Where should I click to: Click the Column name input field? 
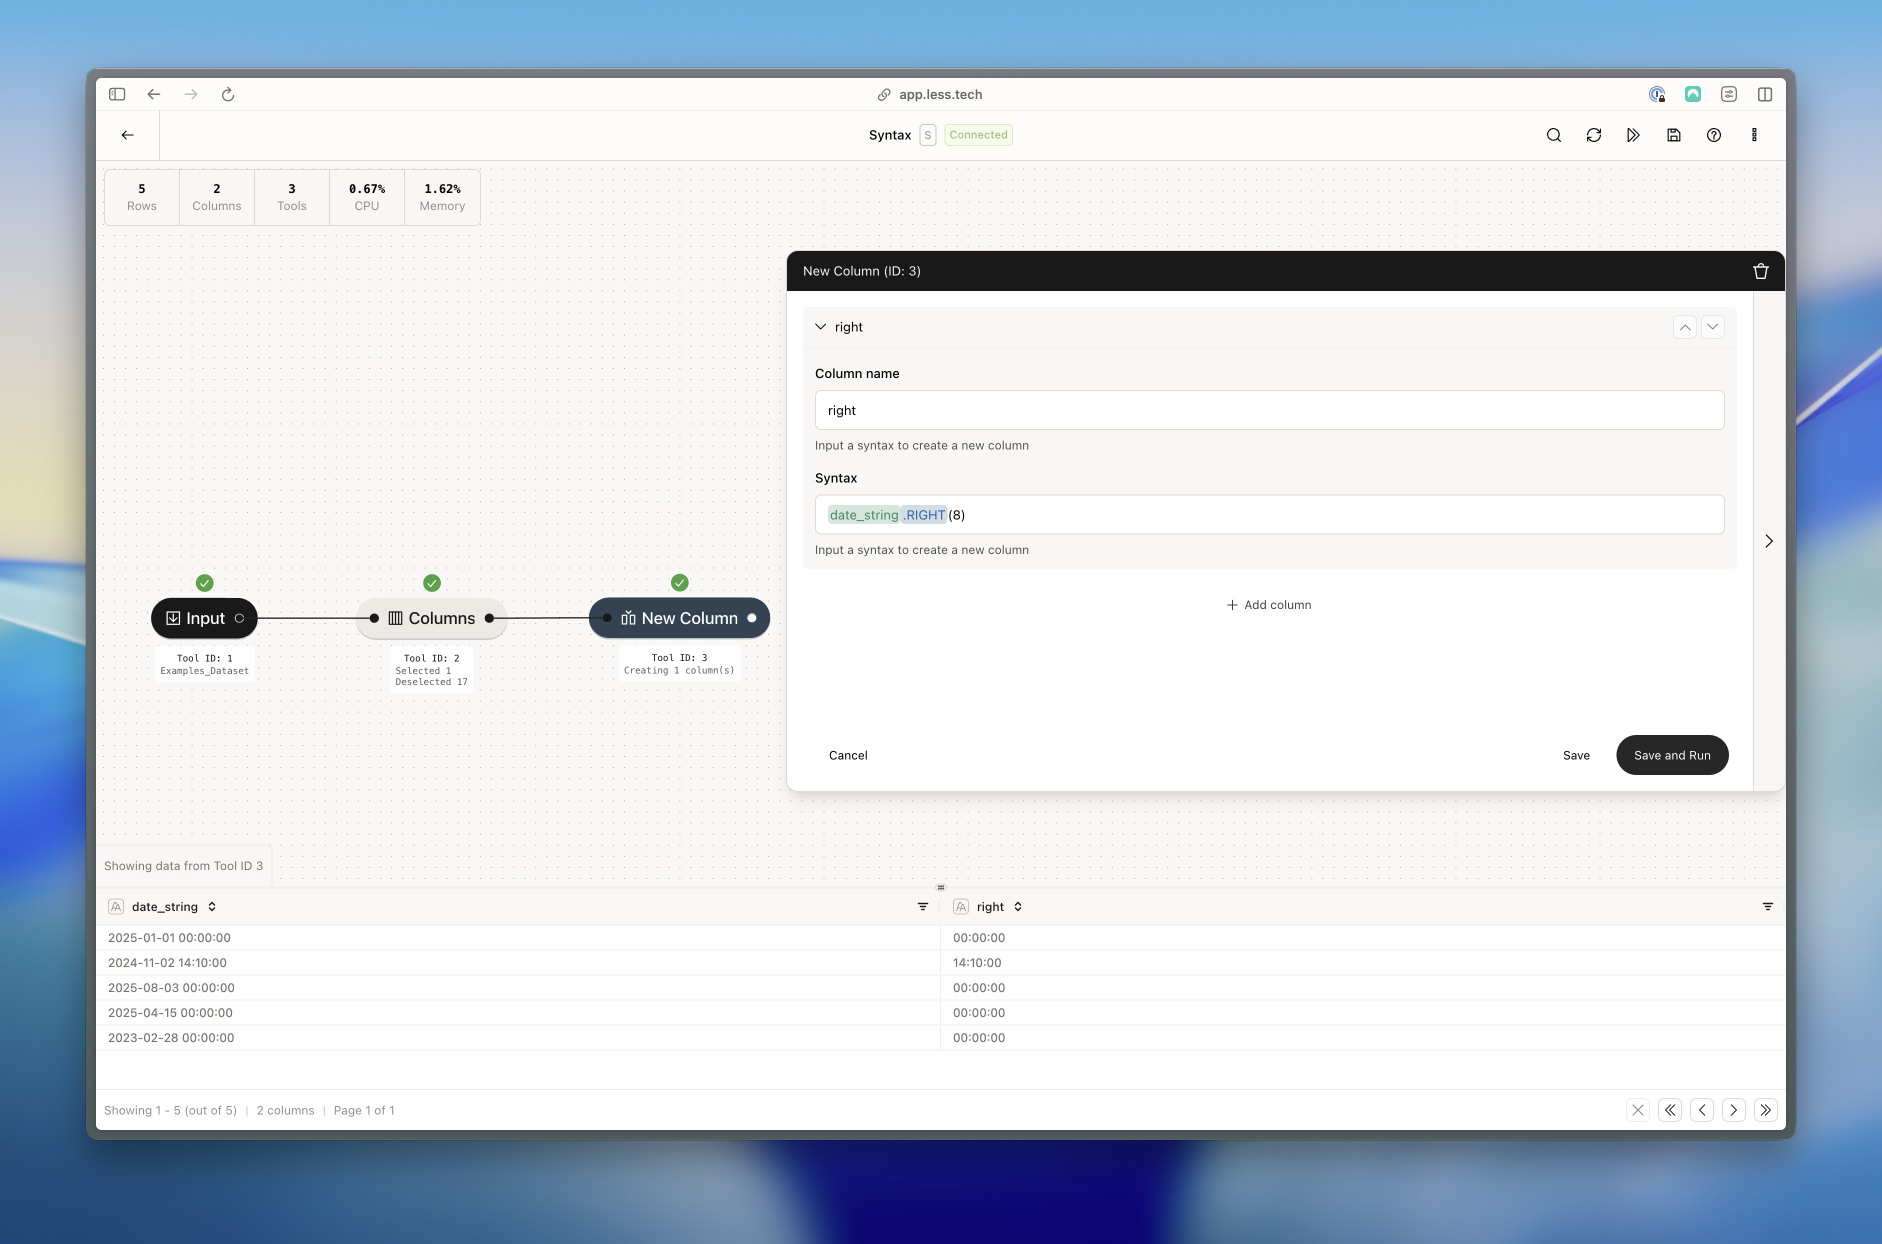pyautogui.click(x=1269, y=410)
